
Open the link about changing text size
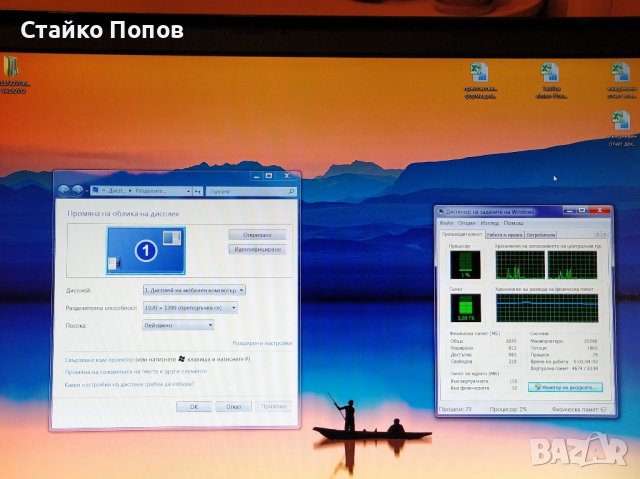click(136, 372)
